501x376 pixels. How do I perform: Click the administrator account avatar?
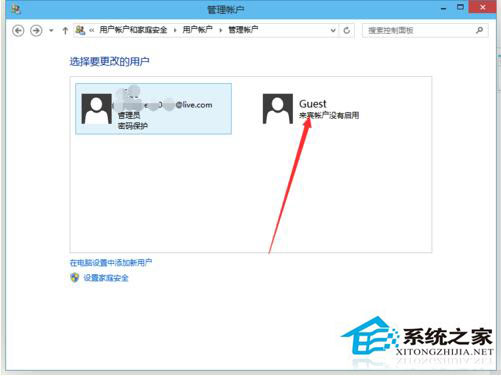click(97, 109)
